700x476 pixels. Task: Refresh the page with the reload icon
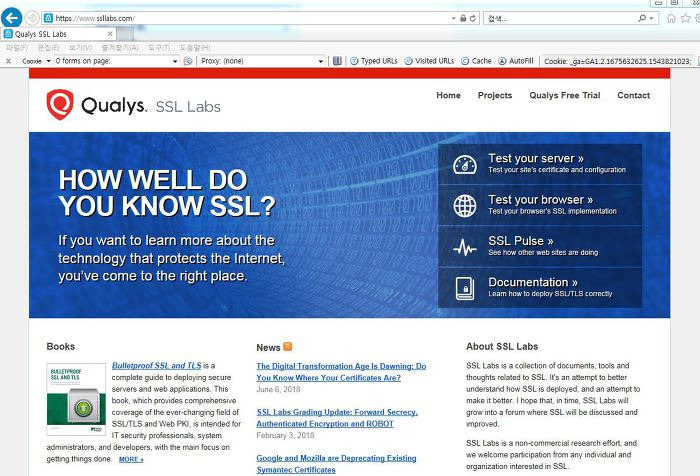click(472, 18)
